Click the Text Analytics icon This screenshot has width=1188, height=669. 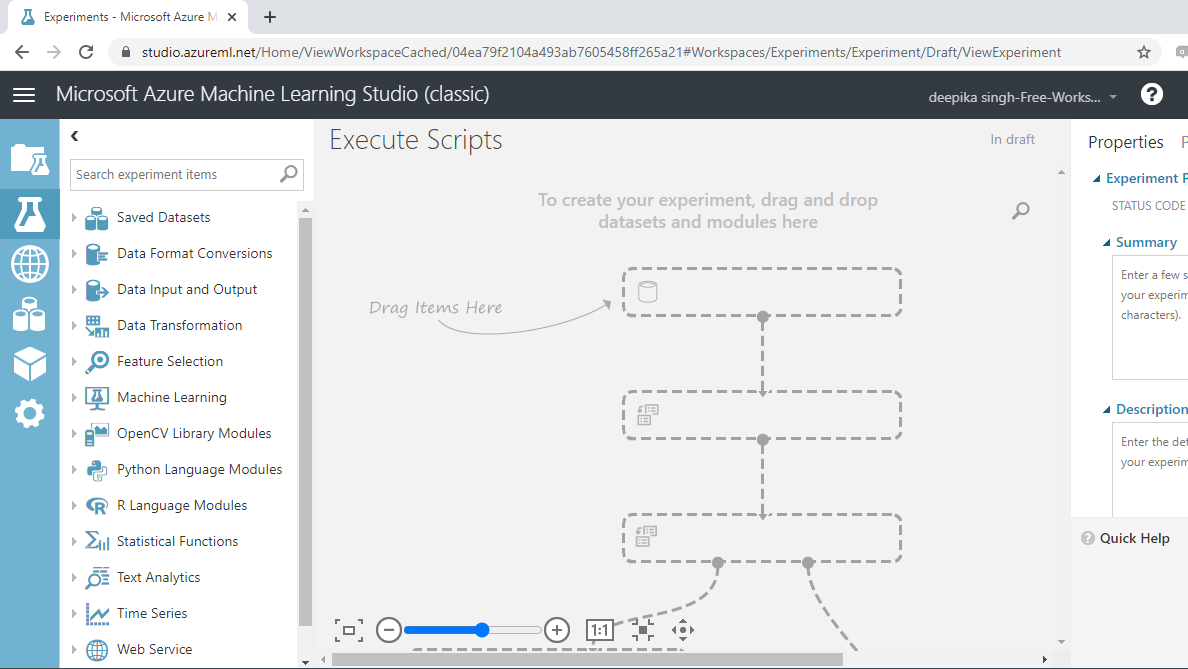pos(96,578)
